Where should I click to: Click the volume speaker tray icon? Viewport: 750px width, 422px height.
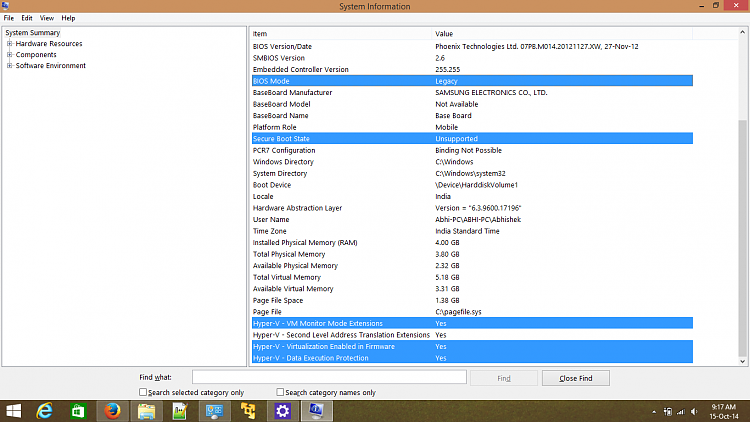point(694,411)
